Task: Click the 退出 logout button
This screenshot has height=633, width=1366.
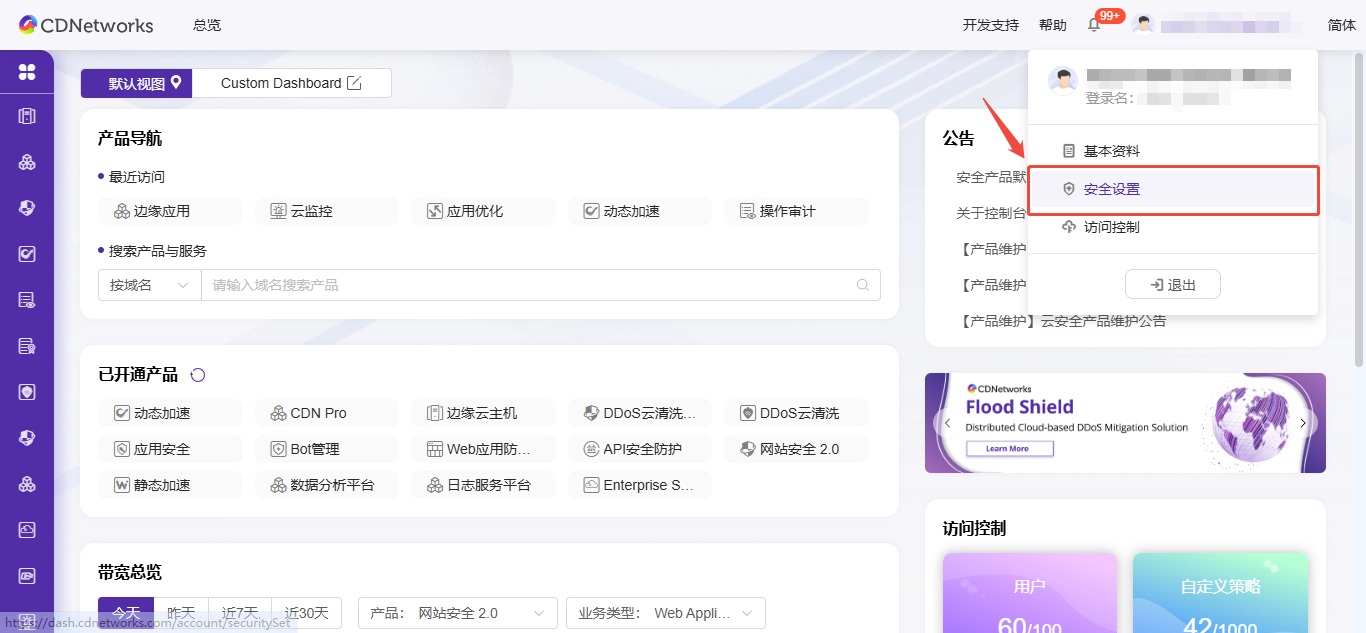Action: coord(1172,283)
